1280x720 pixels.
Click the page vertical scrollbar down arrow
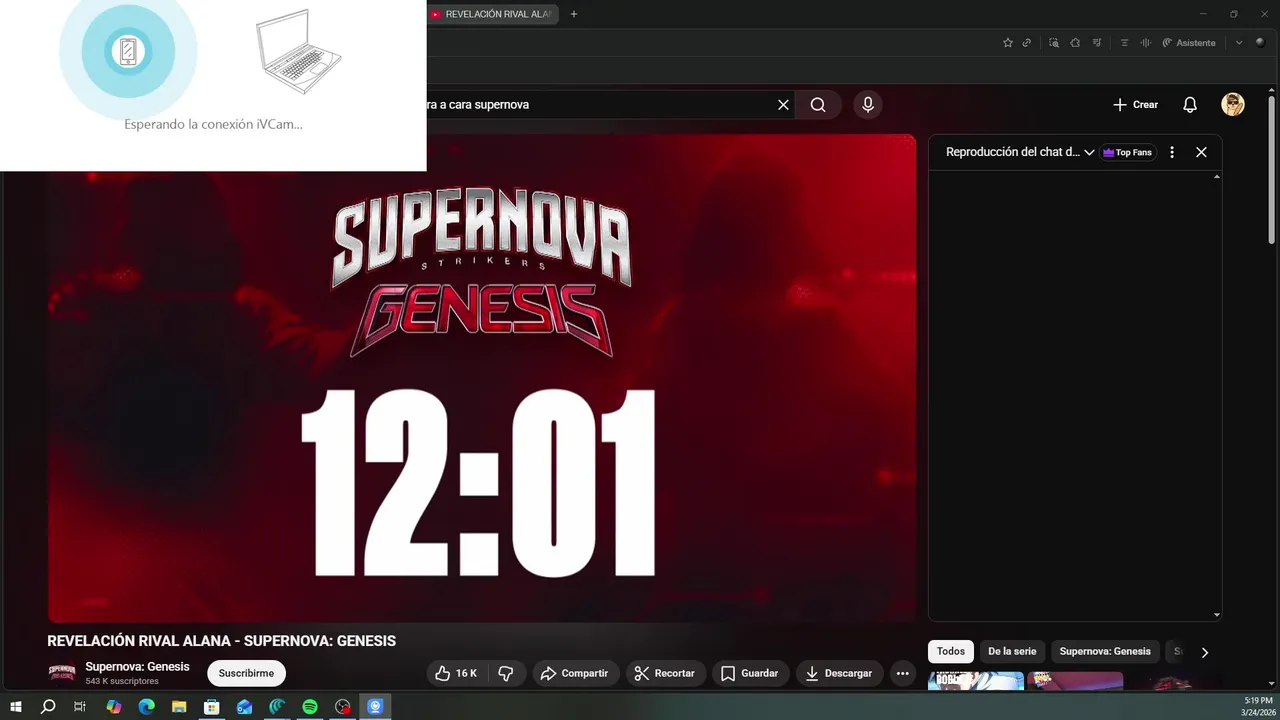coord(1272,684)
